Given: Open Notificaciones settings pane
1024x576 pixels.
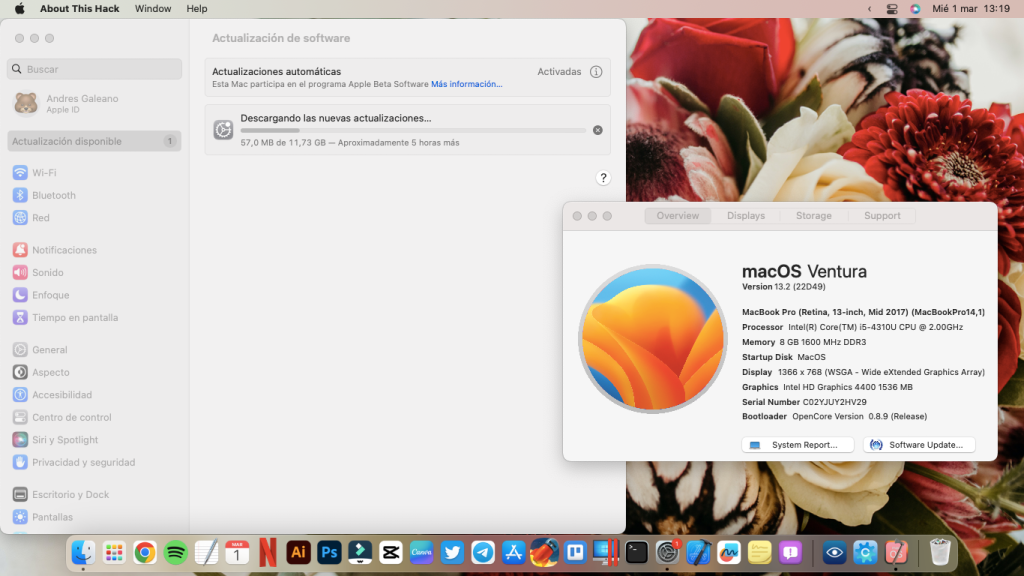Looking at the screenshot, I should 64,250.
